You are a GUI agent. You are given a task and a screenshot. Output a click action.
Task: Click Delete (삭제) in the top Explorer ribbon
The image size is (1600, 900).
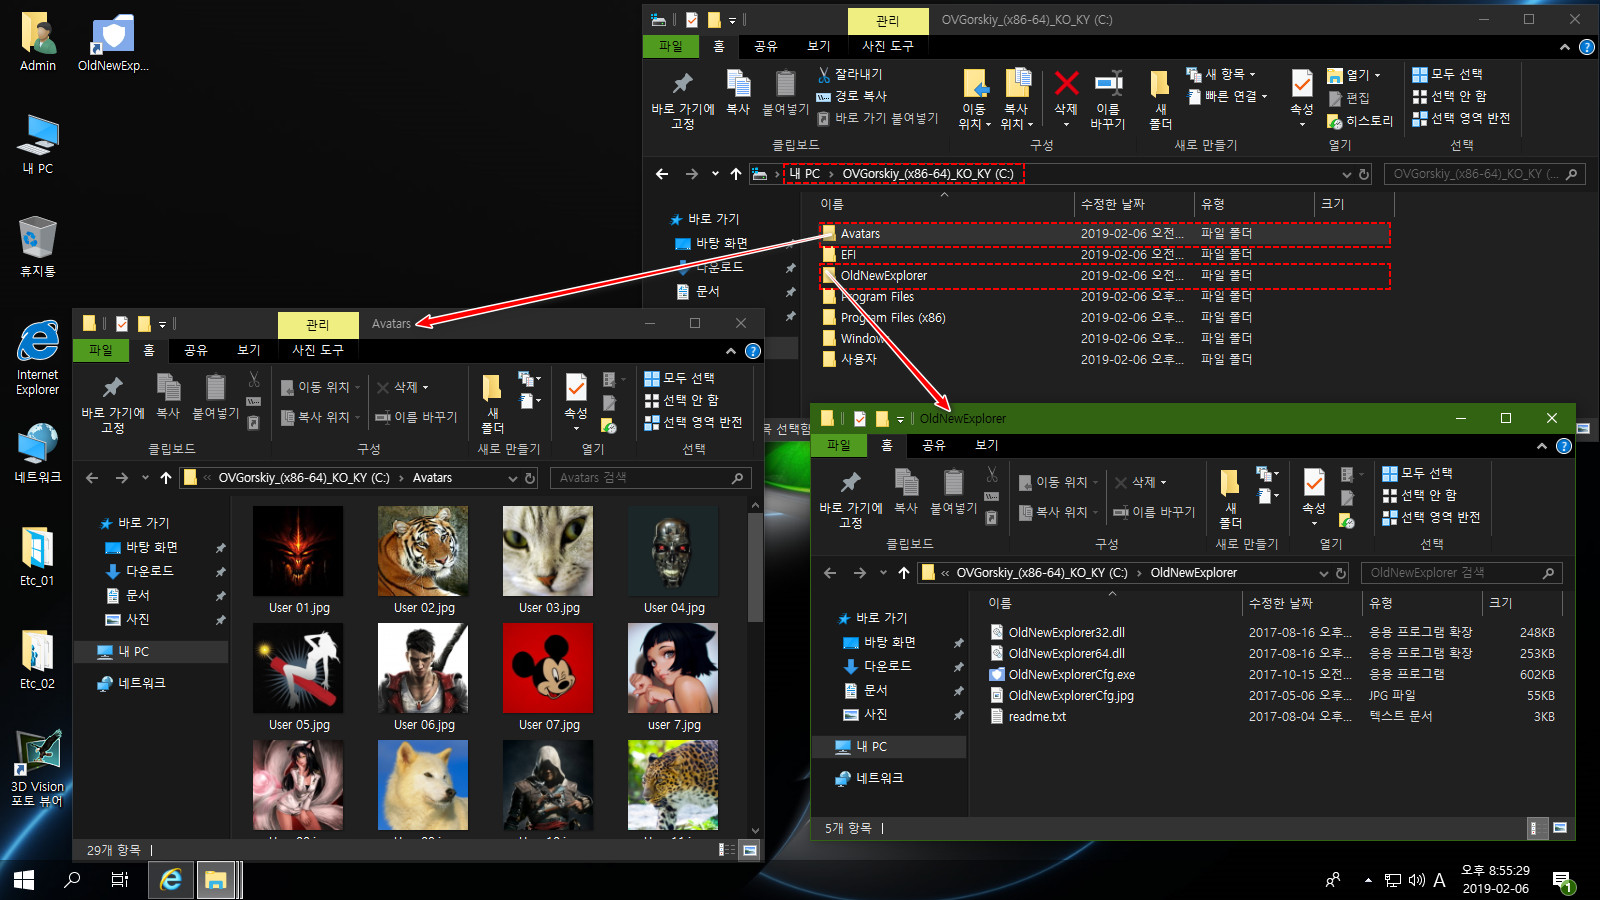(1066, 96)
